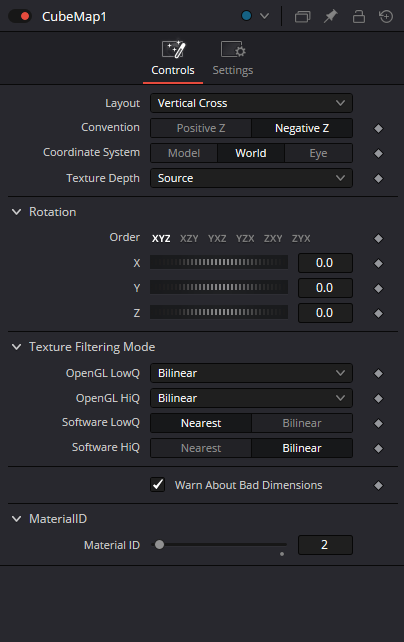404x642 pixels.
Task: Set Software HiQ to Bilinear
Action: point(302,448)
